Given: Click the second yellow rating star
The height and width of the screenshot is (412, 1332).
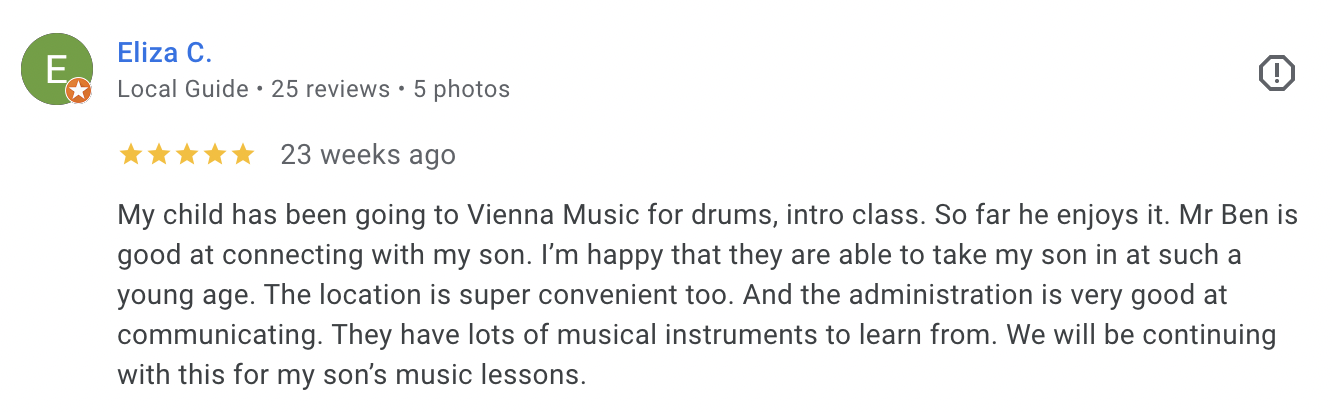Looking at the screenshot, I should [158, 155].
